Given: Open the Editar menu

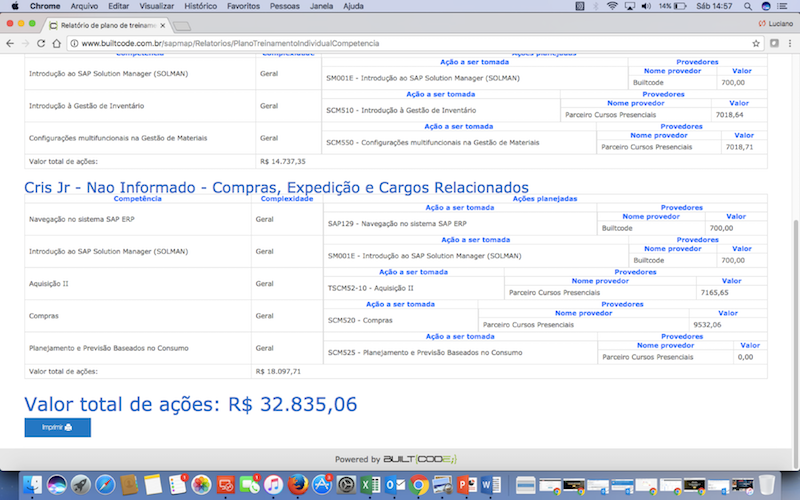Looking at the screenshot, I should click(118, 6).
